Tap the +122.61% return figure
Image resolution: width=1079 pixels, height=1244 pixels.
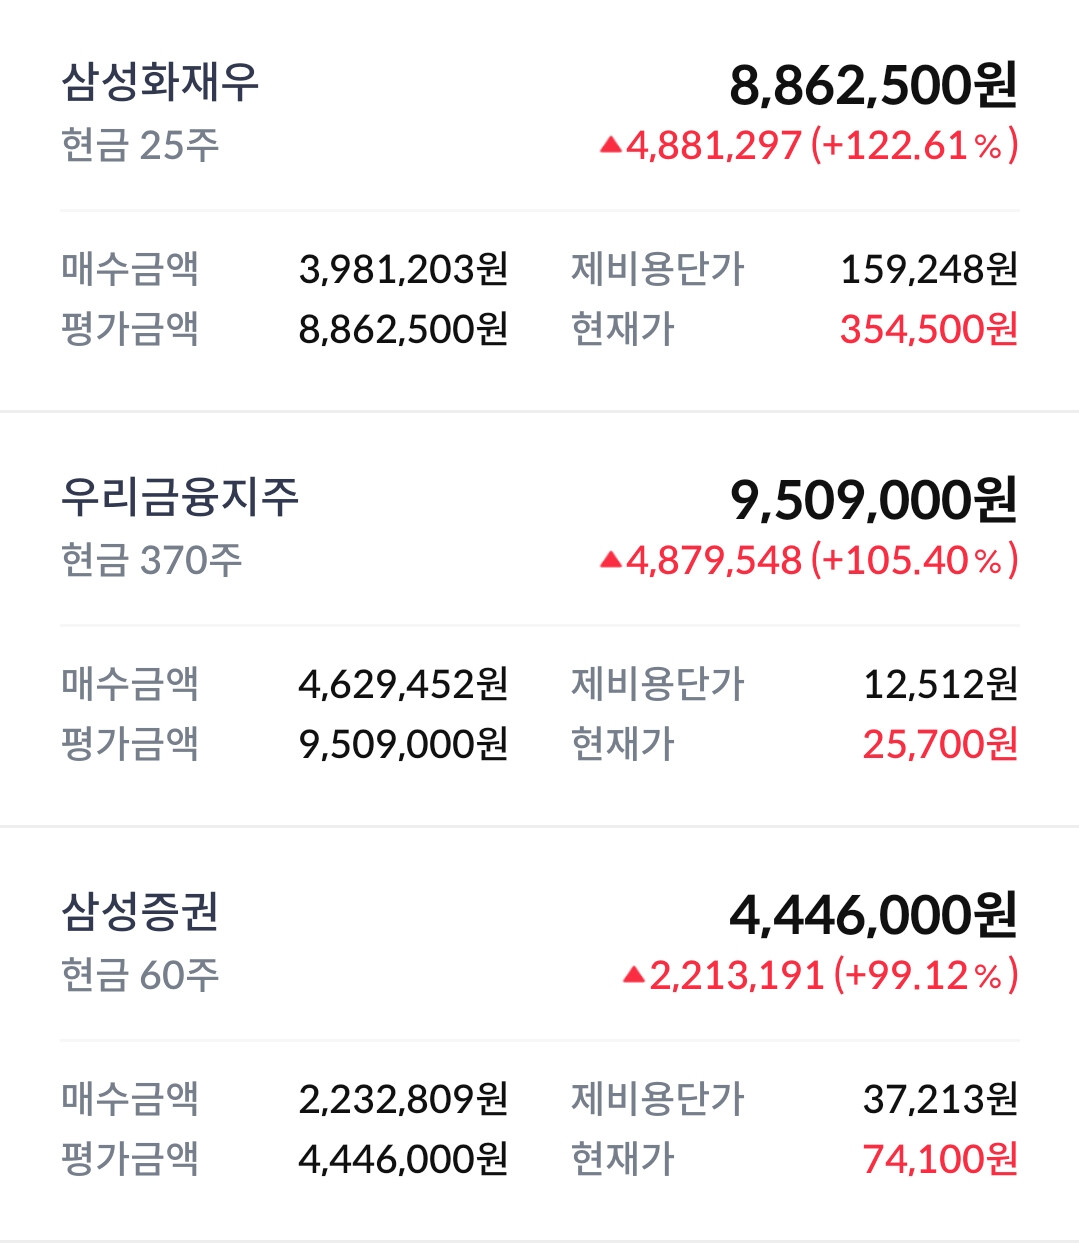tap(914, 146)
